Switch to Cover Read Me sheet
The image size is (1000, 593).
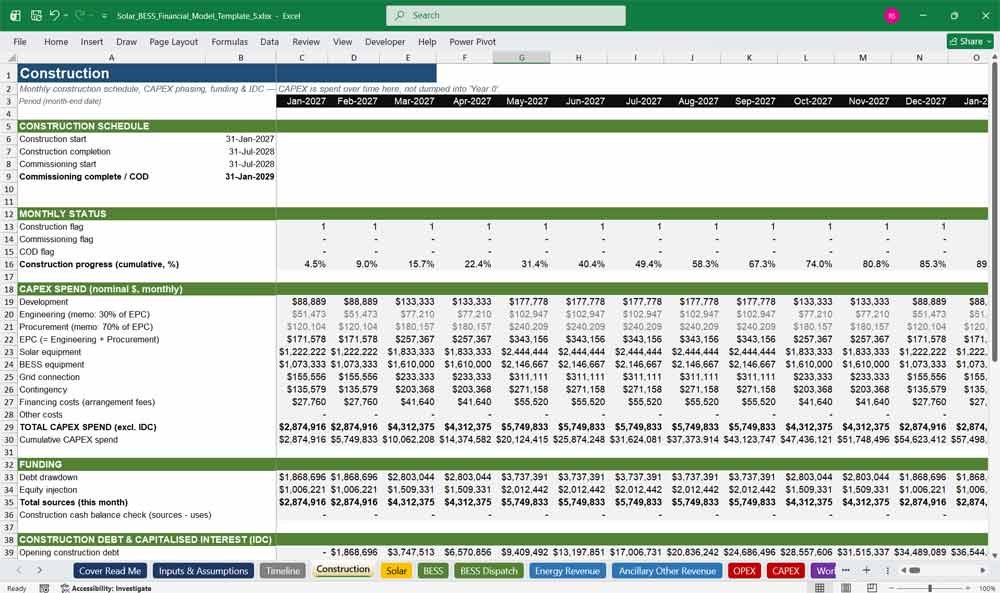pos(110,571)
